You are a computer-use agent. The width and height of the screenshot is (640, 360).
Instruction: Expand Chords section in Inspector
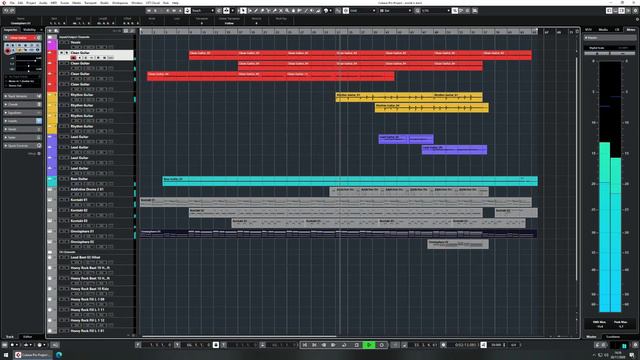[22, 104]
